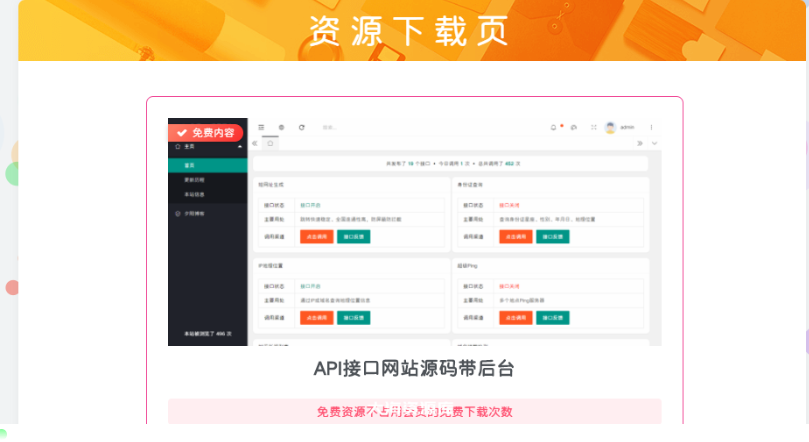Click the orange 点击调用 button under IP地理位置
The height and width of the screenshot is (442, 809).
coord(317,318)
